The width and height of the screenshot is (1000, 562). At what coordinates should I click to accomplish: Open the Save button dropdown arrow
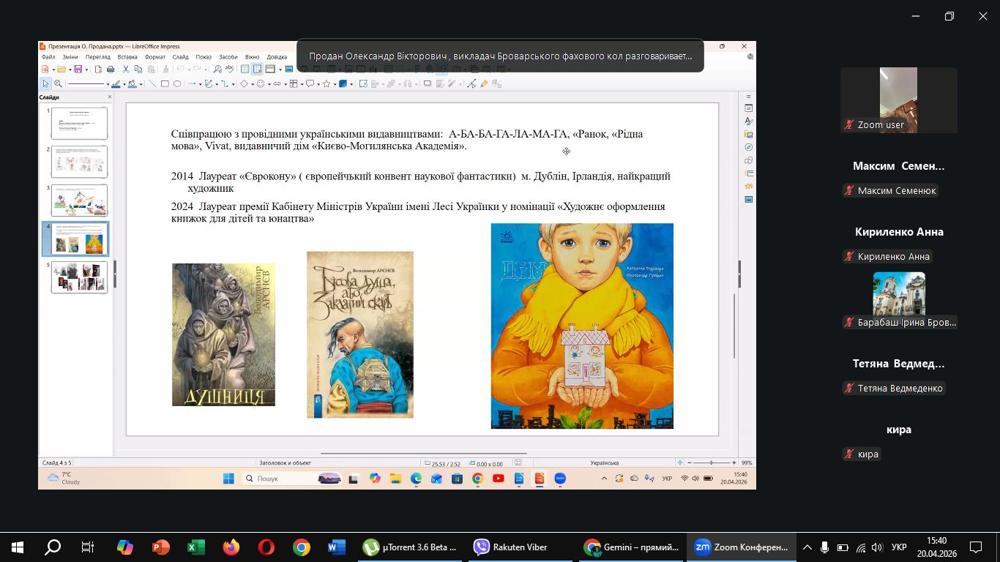85,70
